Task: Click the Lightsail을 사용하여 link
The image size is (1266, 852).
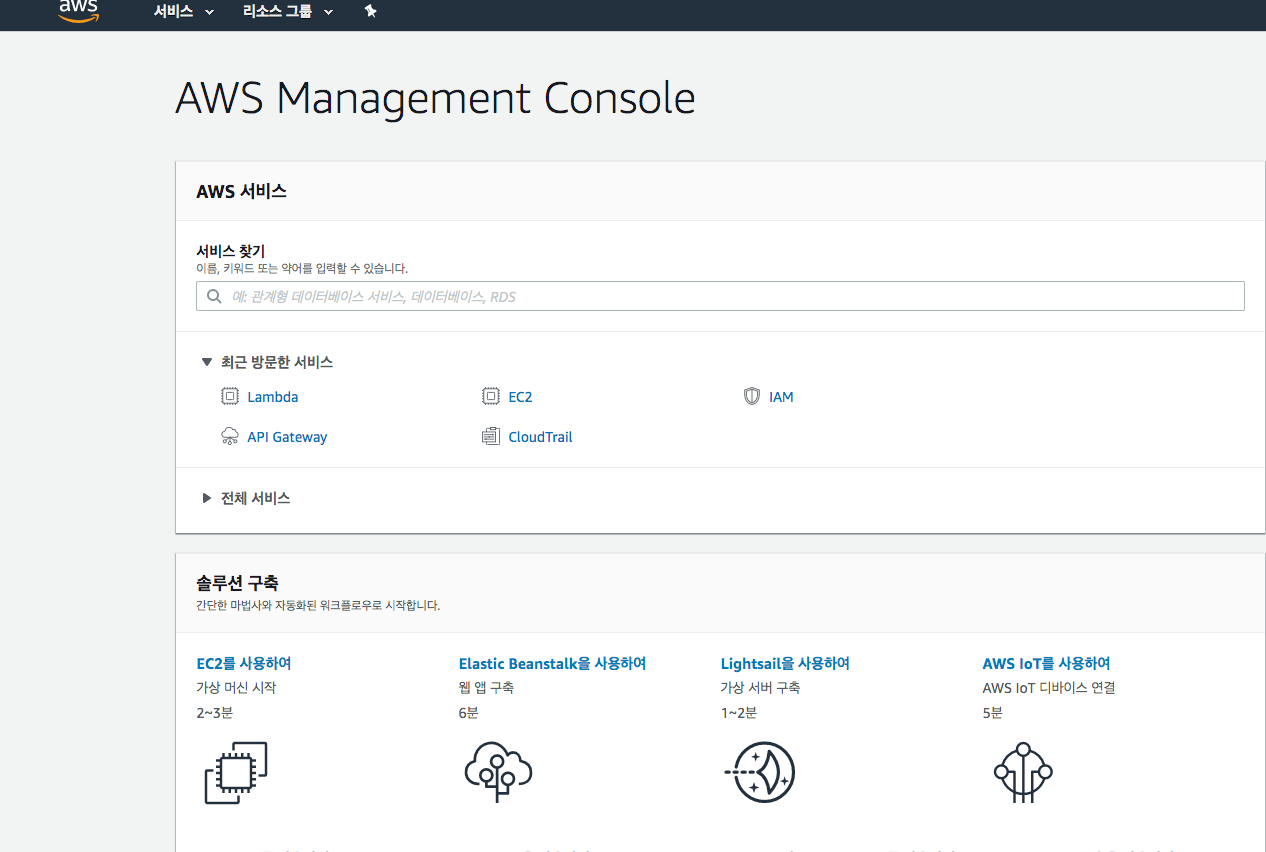Action: coord(785,663)
